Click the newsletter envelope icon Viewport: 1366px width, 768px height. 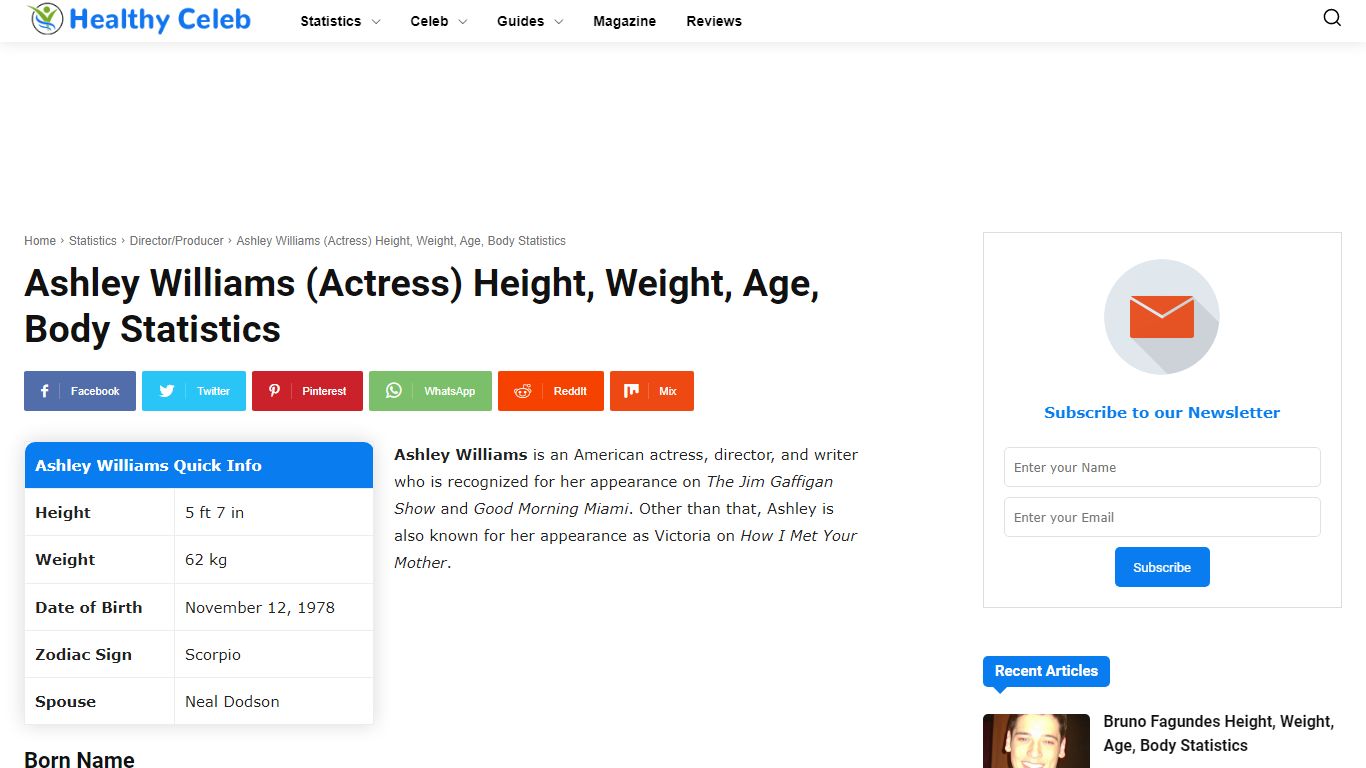pos(1162,317)
